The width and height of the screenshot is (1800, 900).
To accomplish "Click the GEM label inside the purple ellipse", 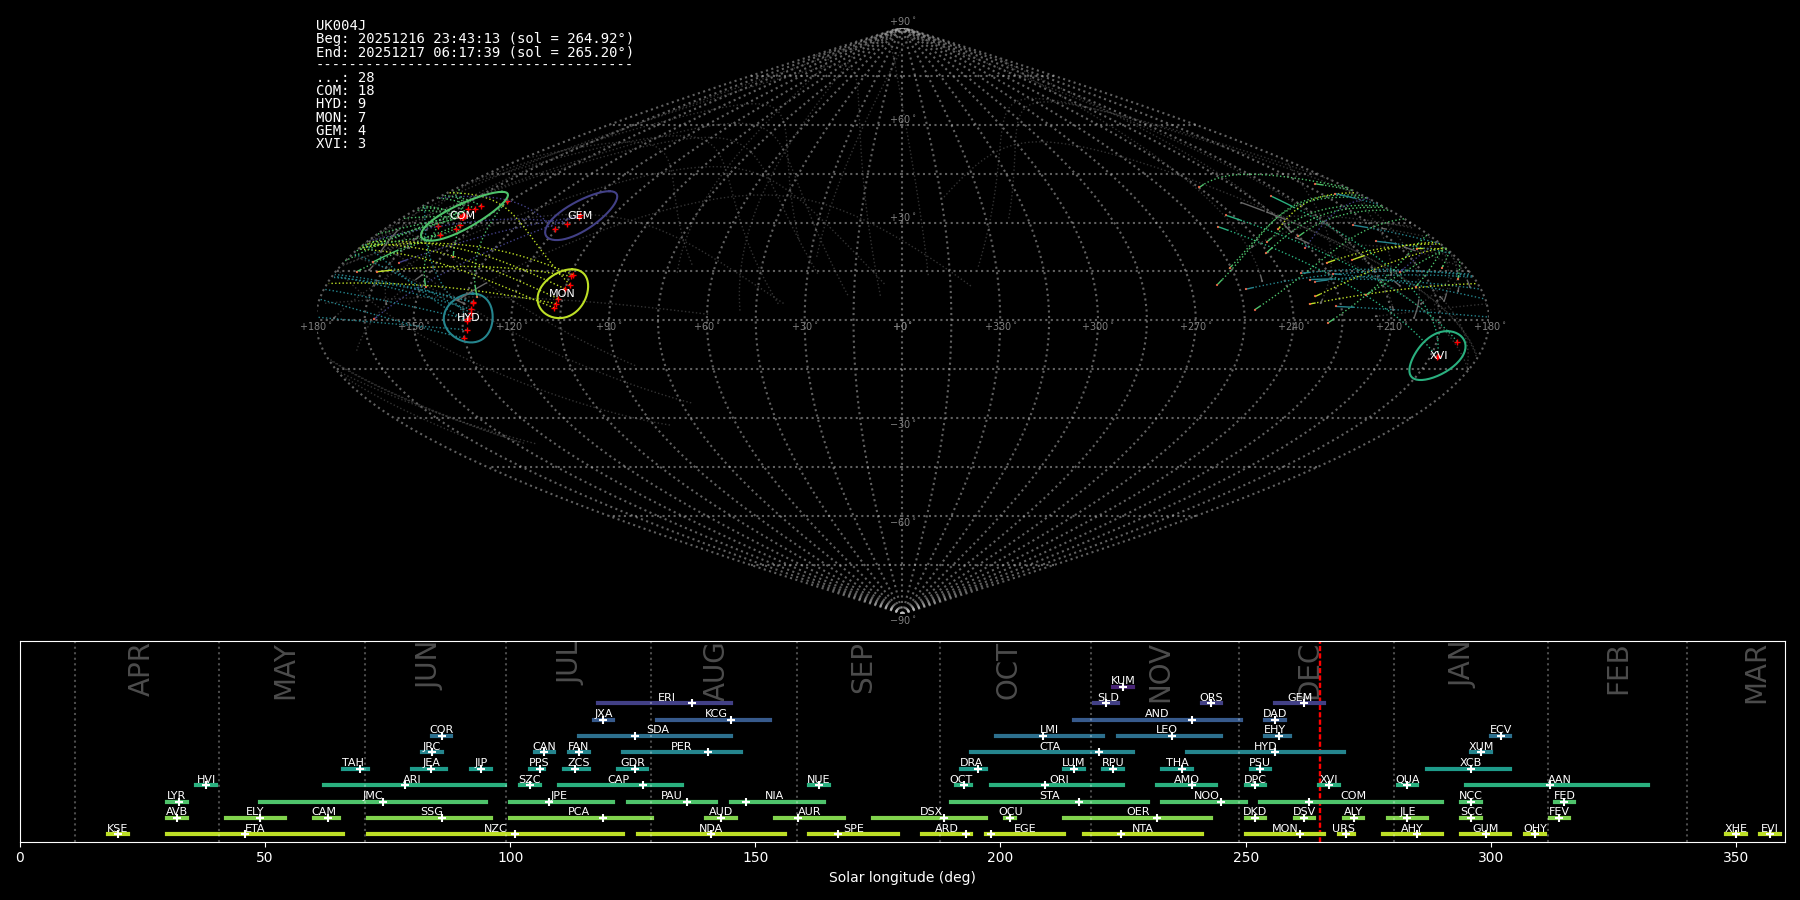I will (580, 216).
